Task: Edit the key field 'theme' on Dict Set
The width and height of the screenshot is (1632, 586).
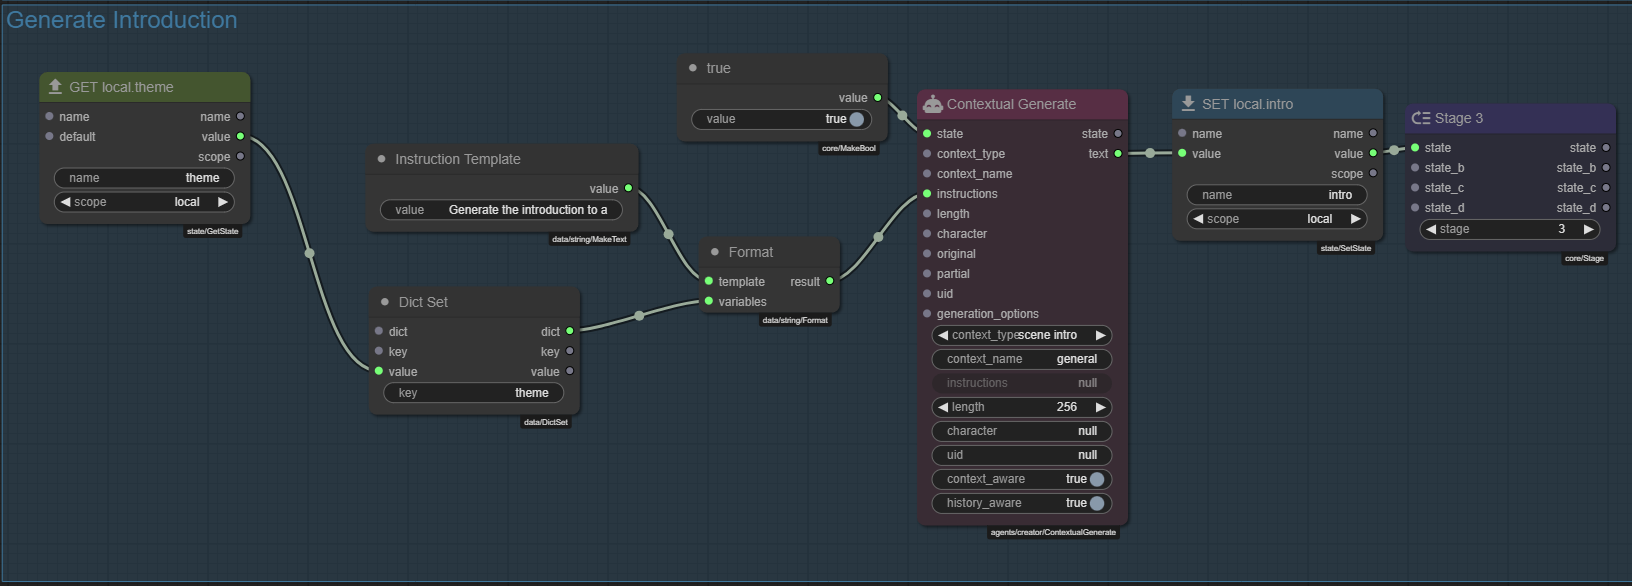Action: coord(474,393)
